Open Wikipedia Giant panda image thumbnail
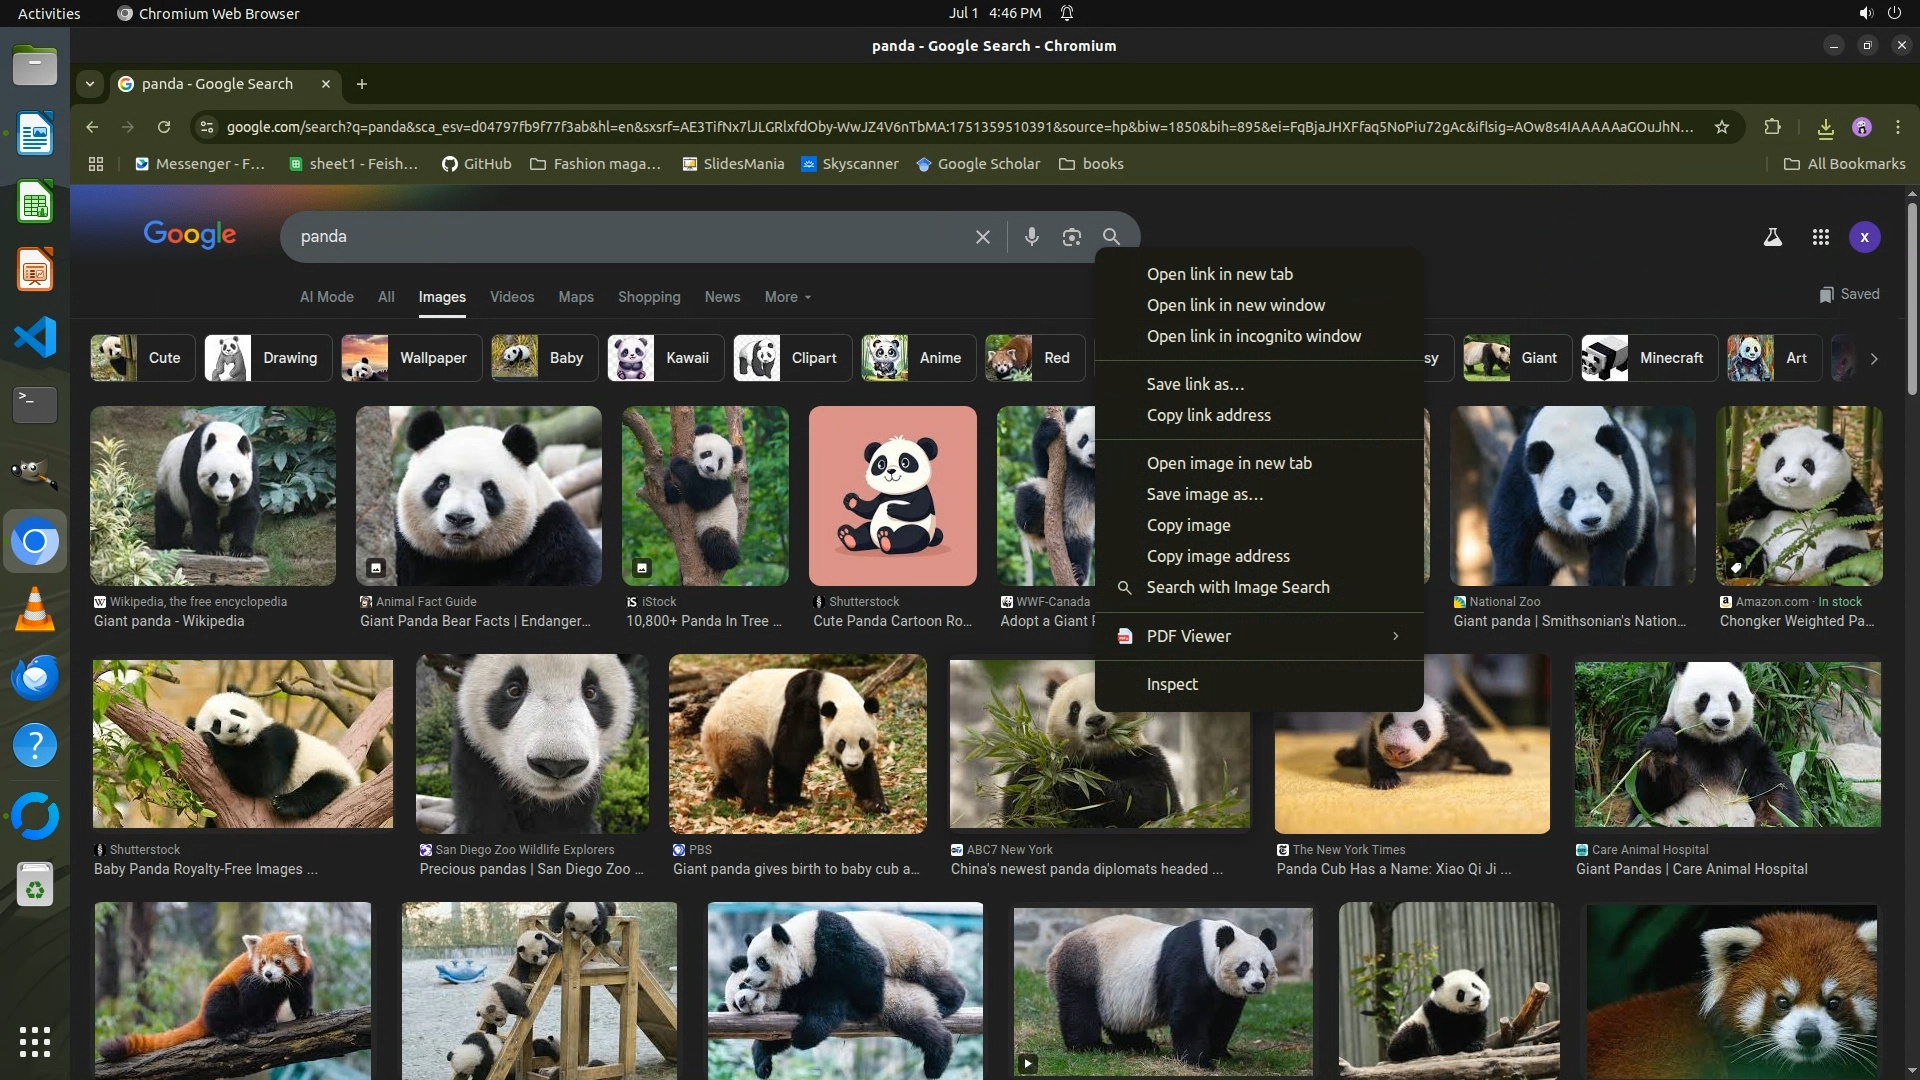The height and width of the screenshot is (1080, 1920). point(212,495)
